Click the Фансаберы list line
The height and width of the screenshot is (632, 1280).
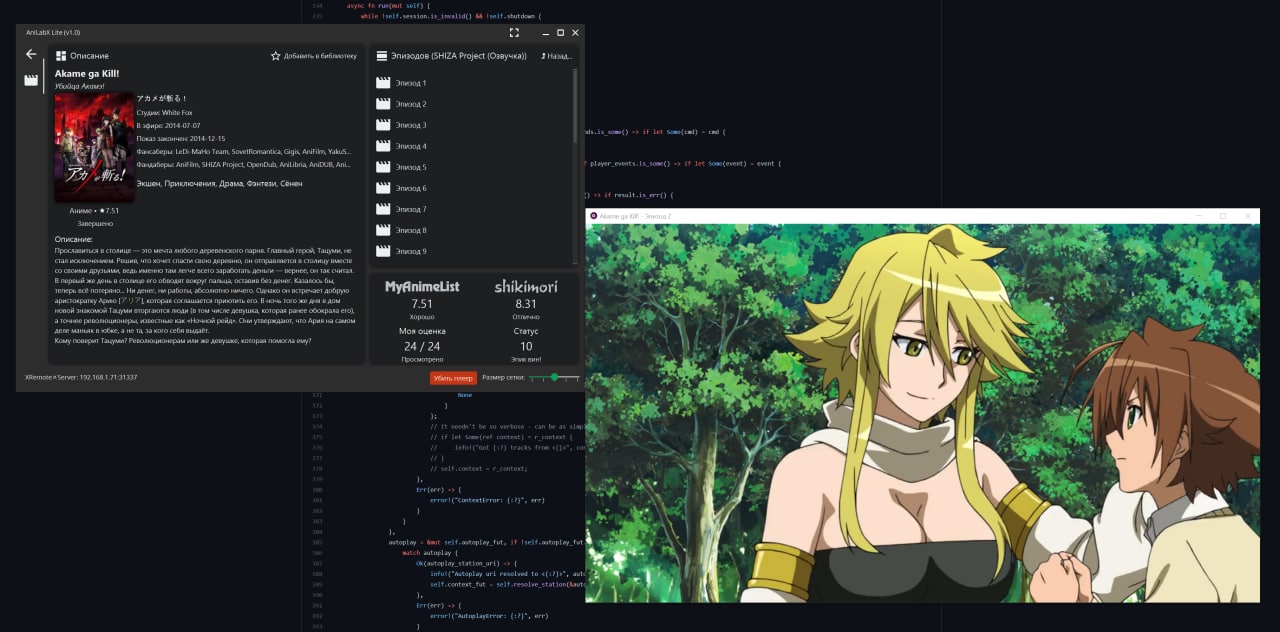(244, 151)
